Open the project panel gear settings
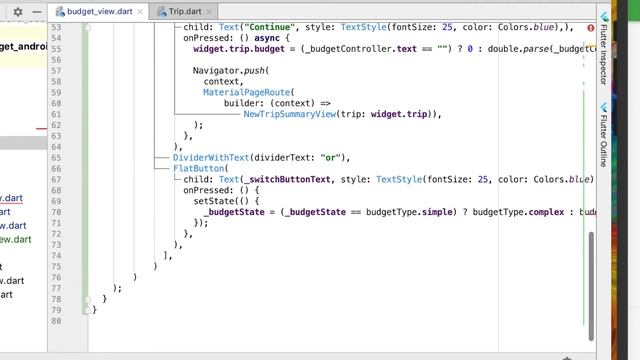Viewport: 640px width, 360px height. 18,12
